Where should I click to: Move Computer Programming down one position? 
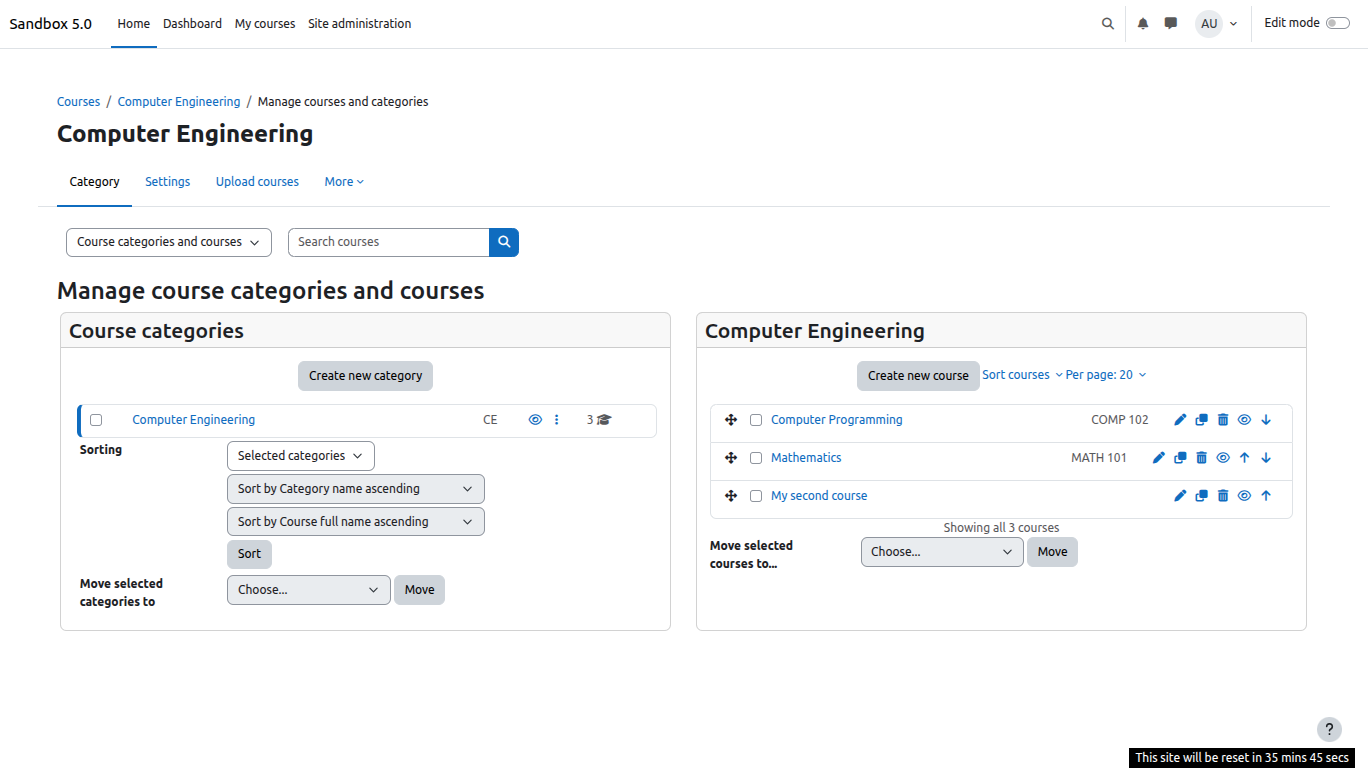coord(1266,419)
